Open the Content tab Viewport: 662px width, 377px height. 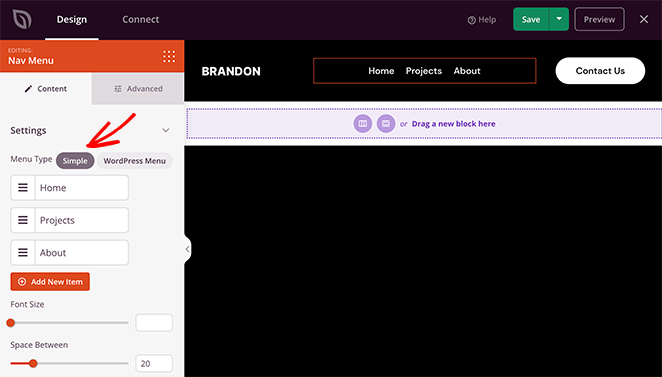coord(46,89)
